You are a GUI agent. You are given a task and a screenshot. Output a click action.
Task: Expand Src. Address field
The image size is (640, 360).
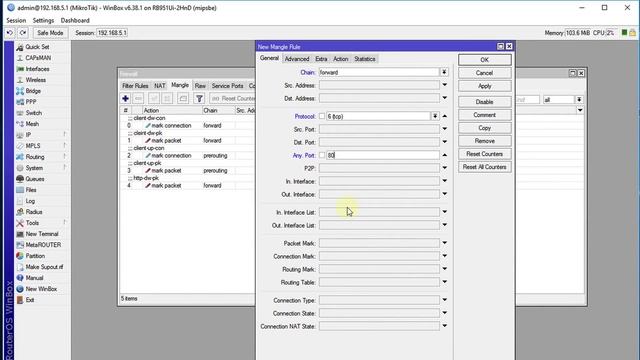(x=444, y=85)
